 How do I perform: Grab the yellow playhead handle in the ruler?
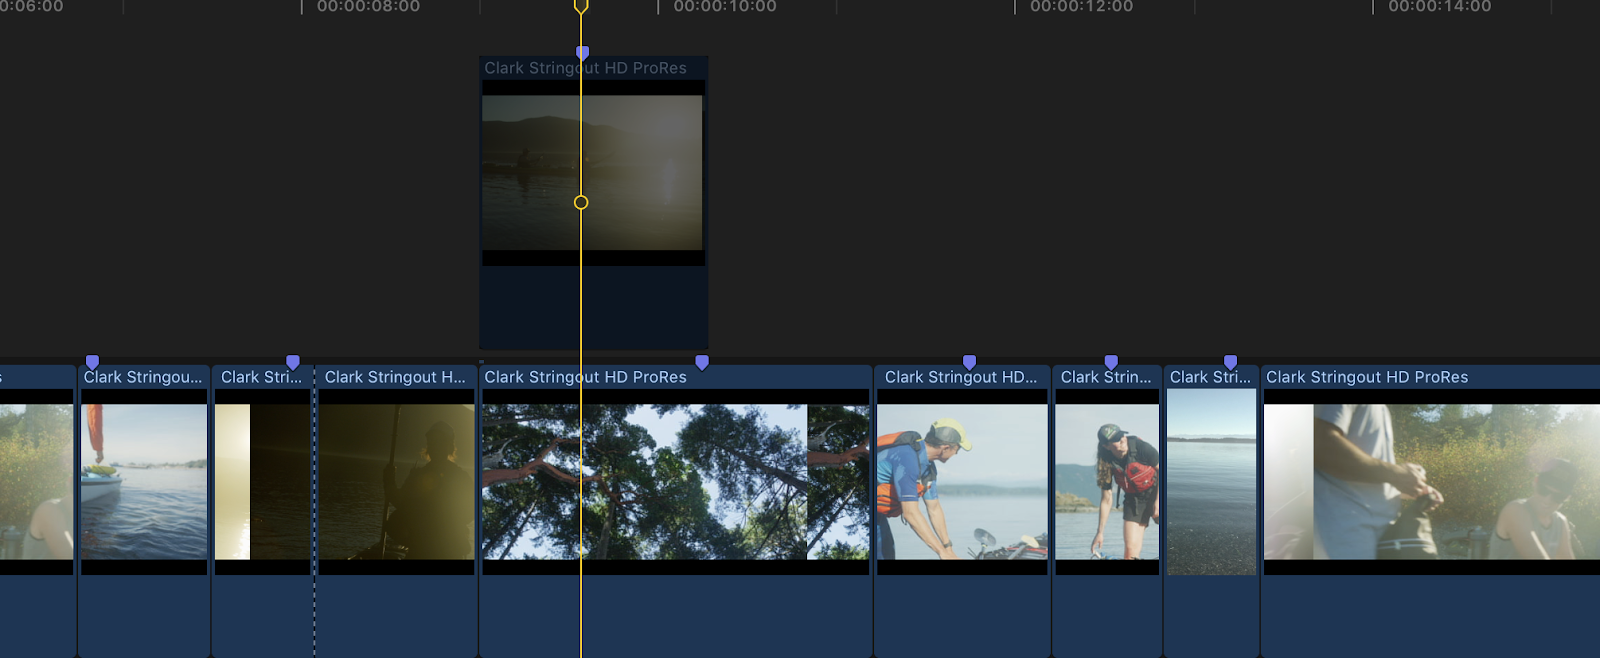(581, 7)
